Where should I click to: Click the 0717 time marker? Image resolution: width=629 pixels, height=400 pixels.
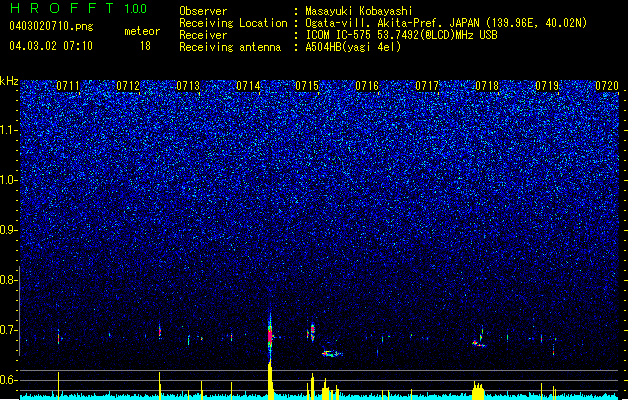click(x=427, y=86)
